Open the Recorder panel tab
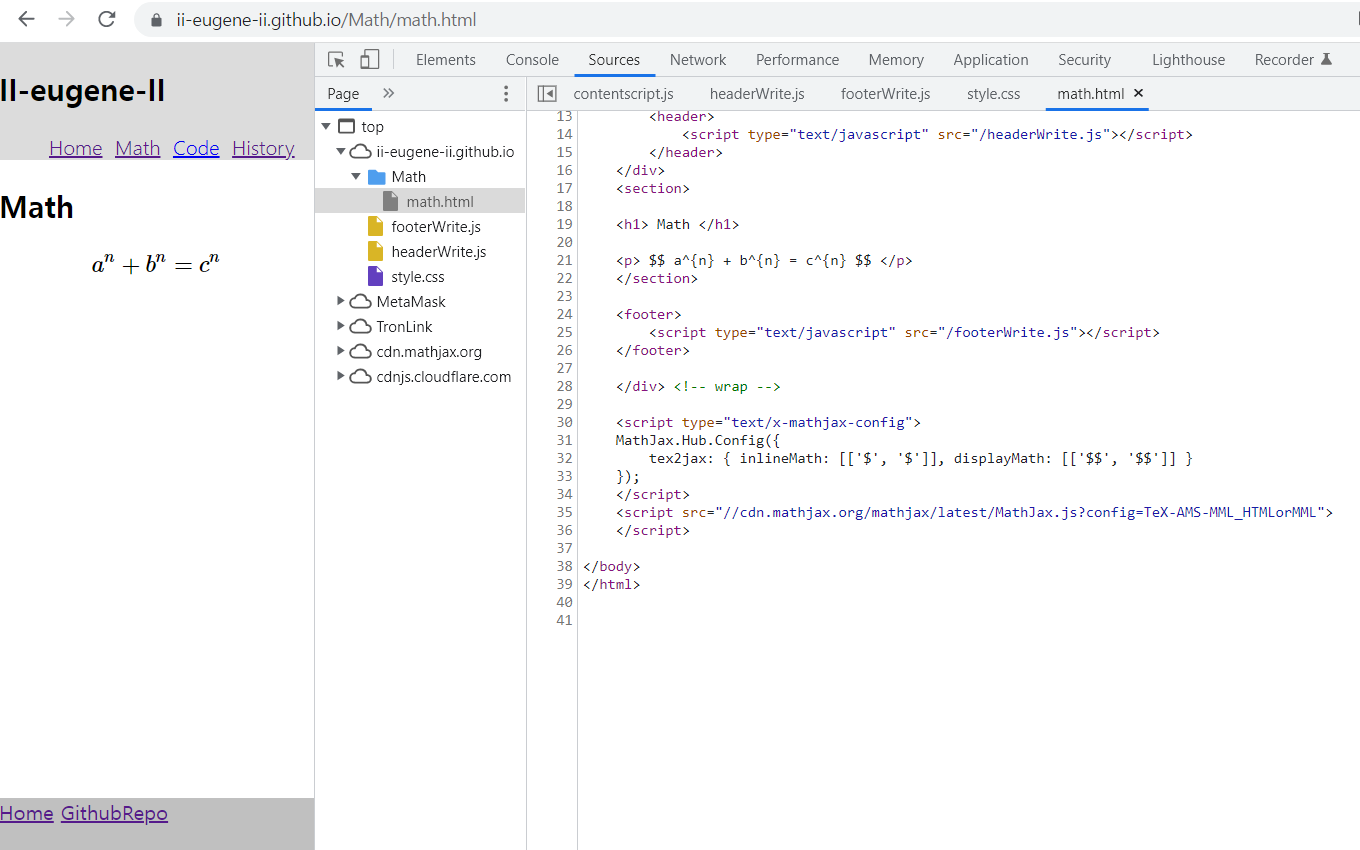 (1293, 60)
